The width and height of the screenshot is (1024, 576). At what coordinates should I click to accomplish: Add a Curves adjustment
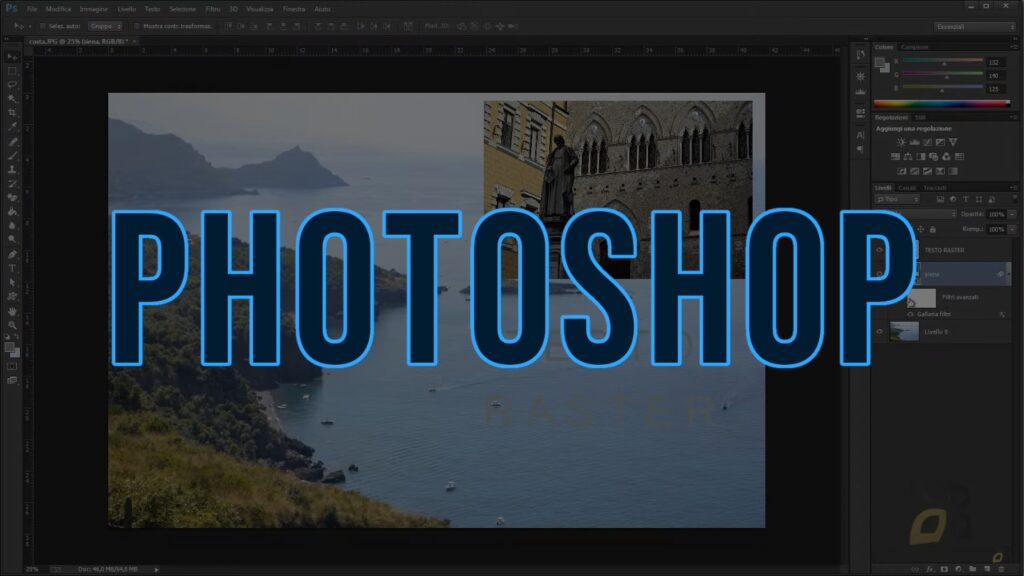927,142
